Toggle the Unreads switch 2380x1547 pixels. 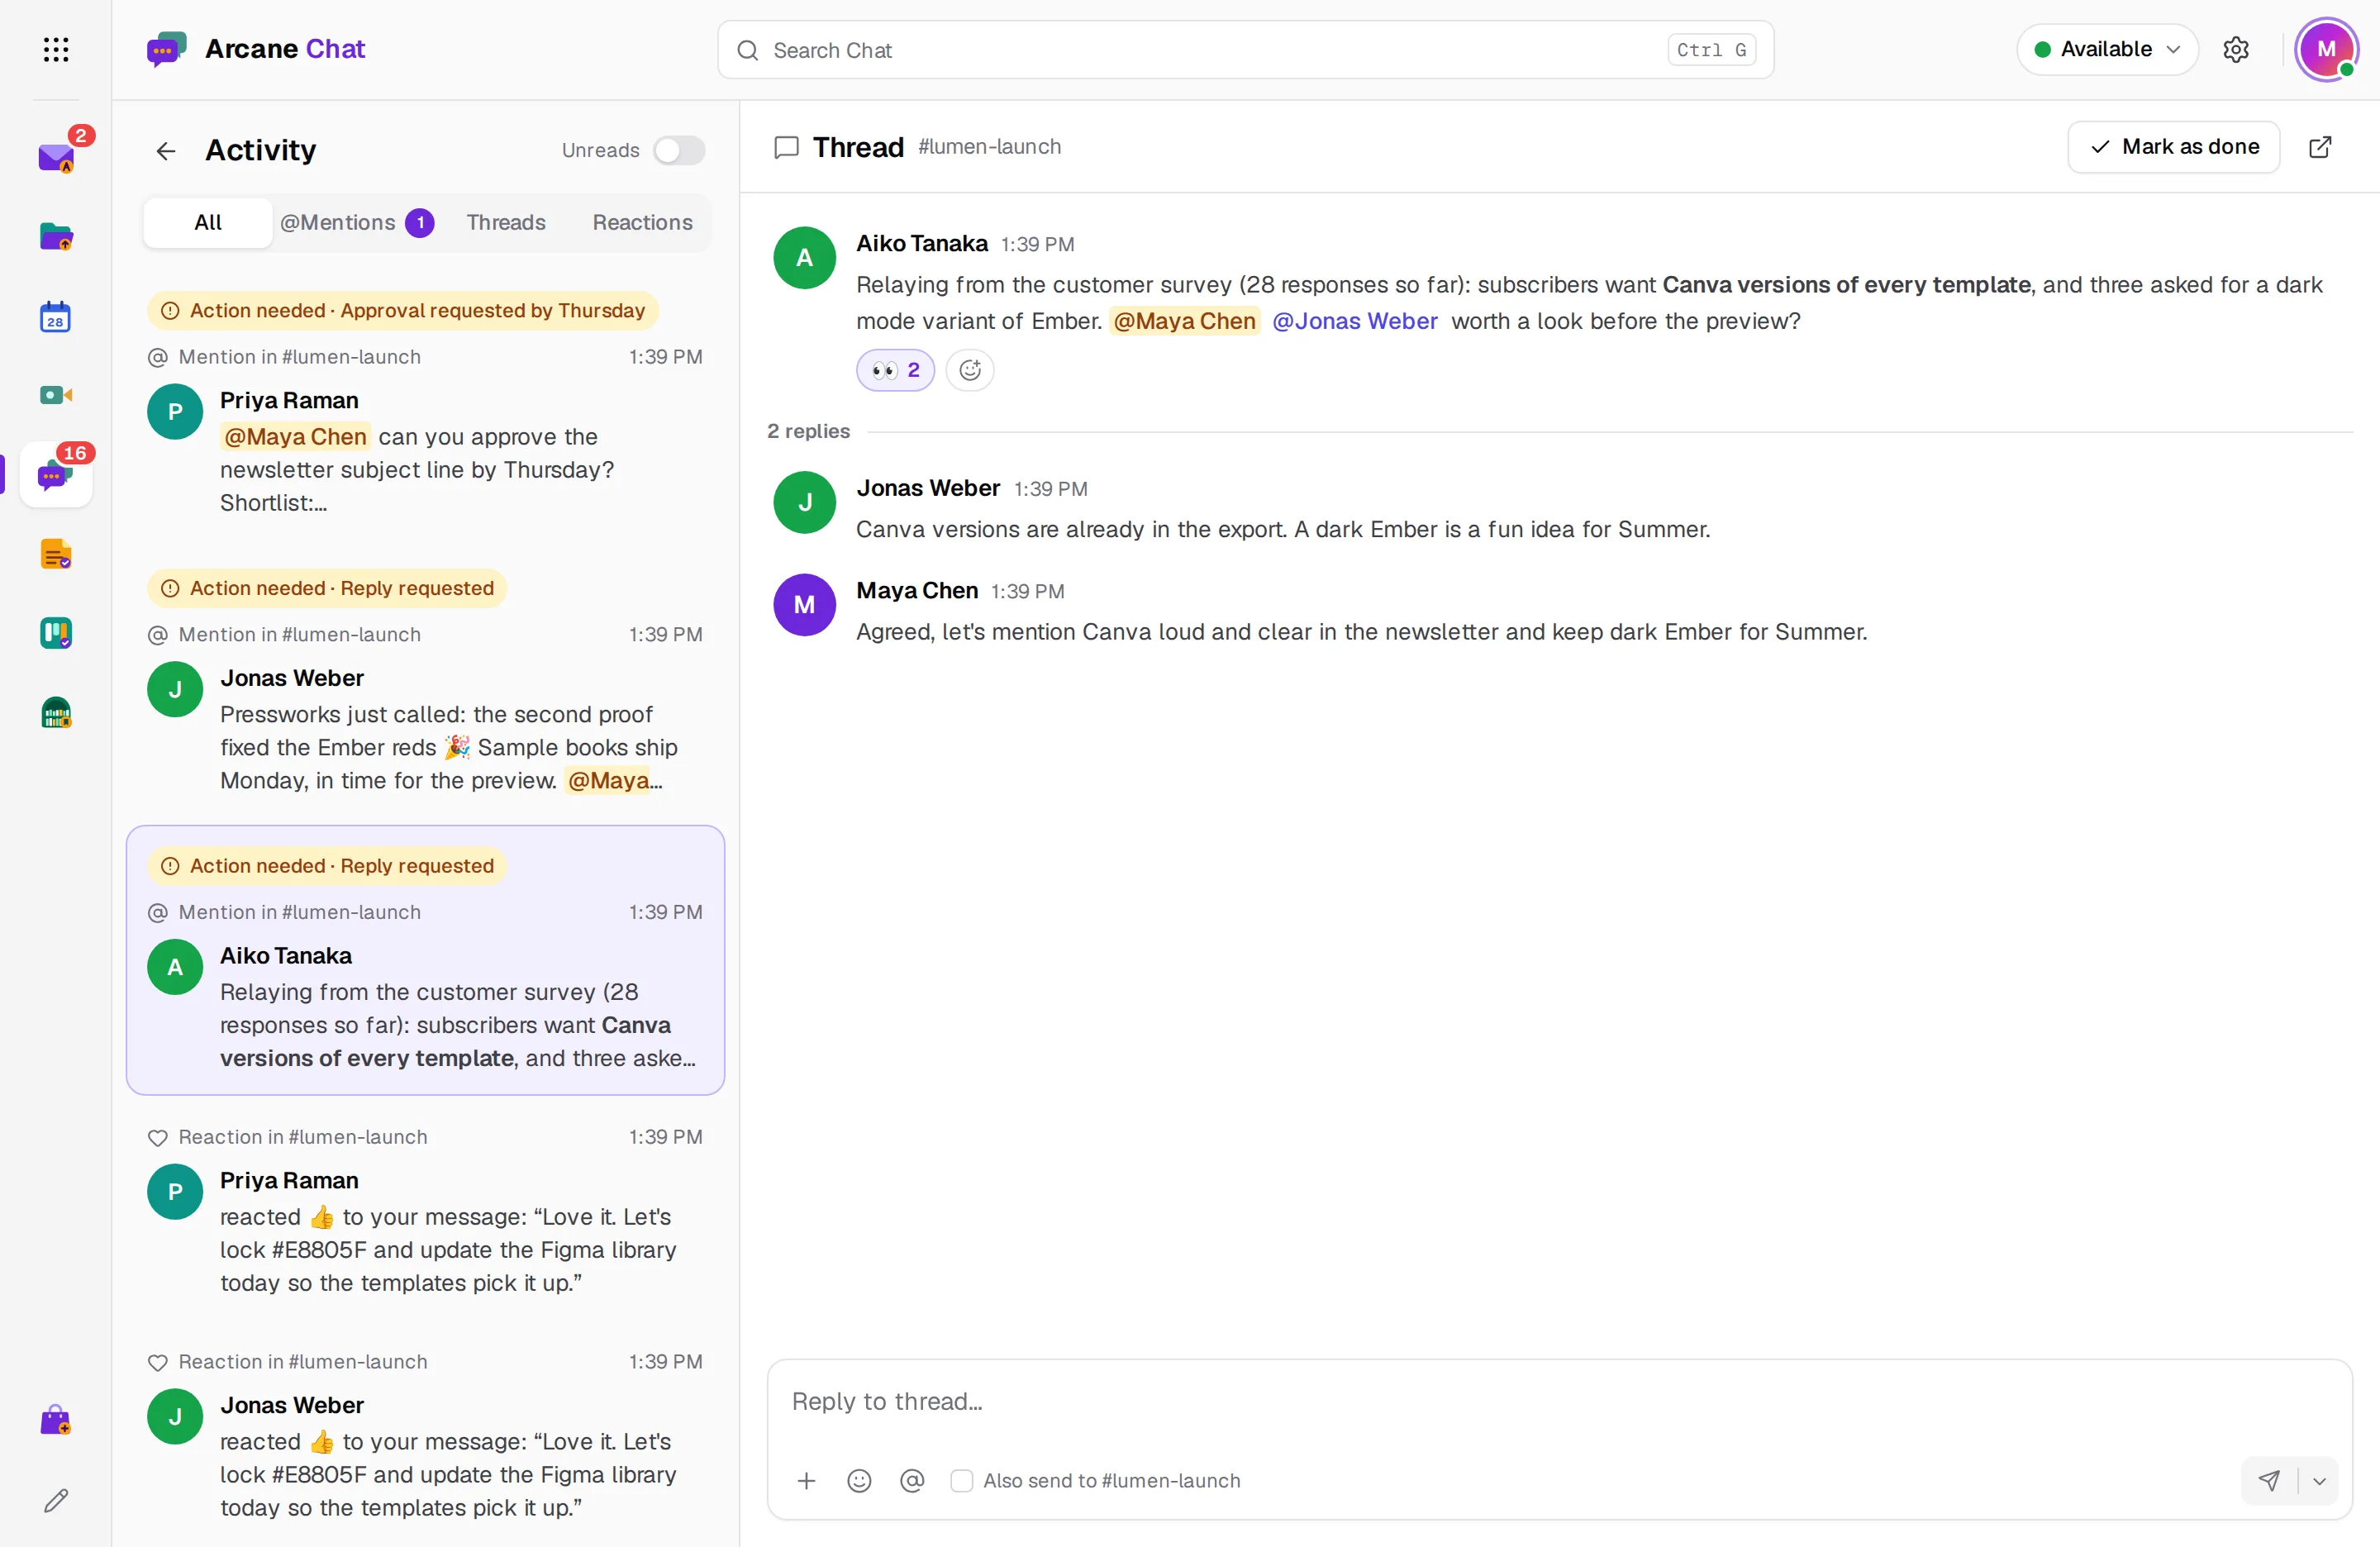click(x=679, y=150)
